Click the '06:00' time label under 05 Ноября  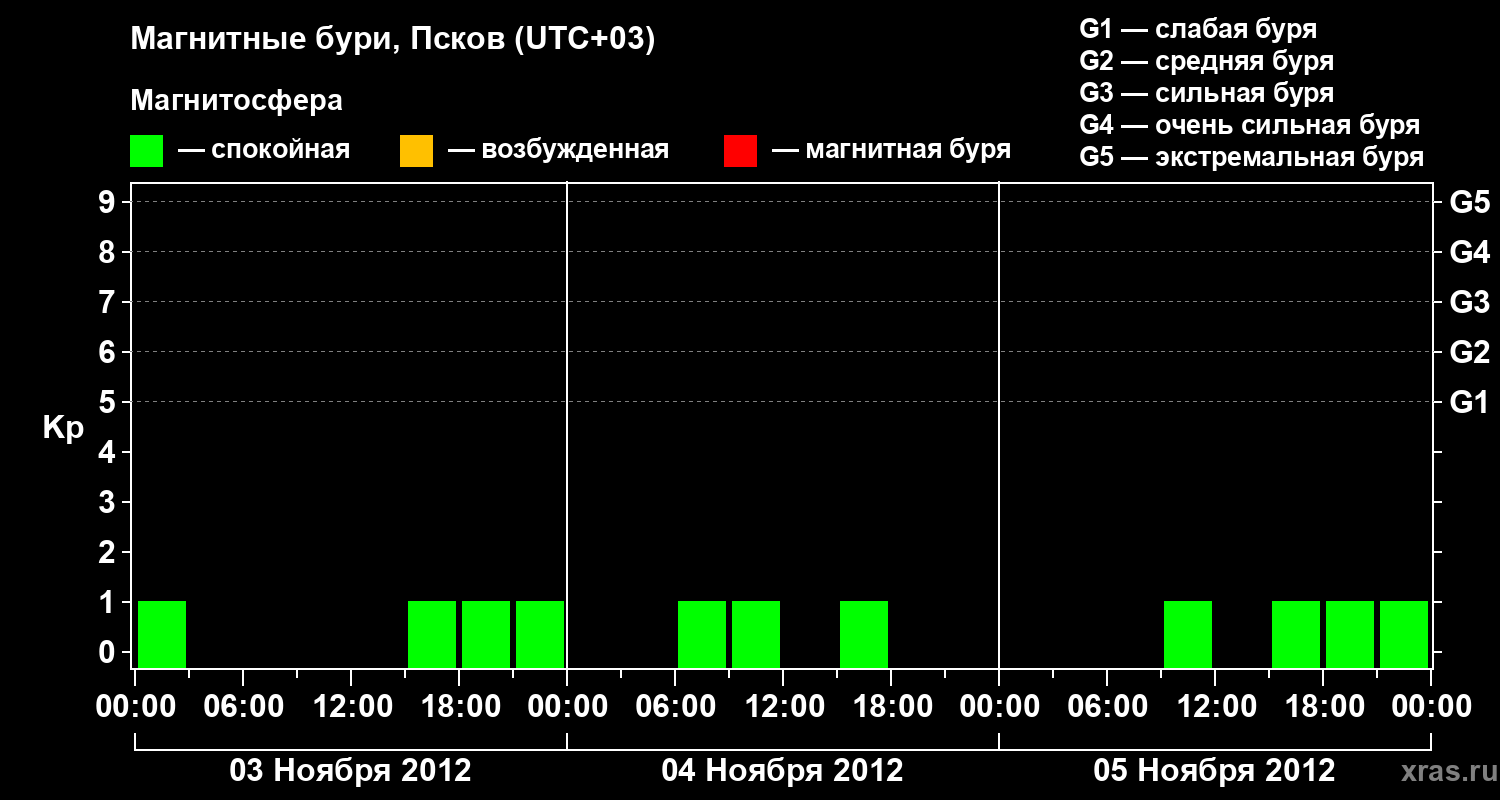coord(1107,707)
